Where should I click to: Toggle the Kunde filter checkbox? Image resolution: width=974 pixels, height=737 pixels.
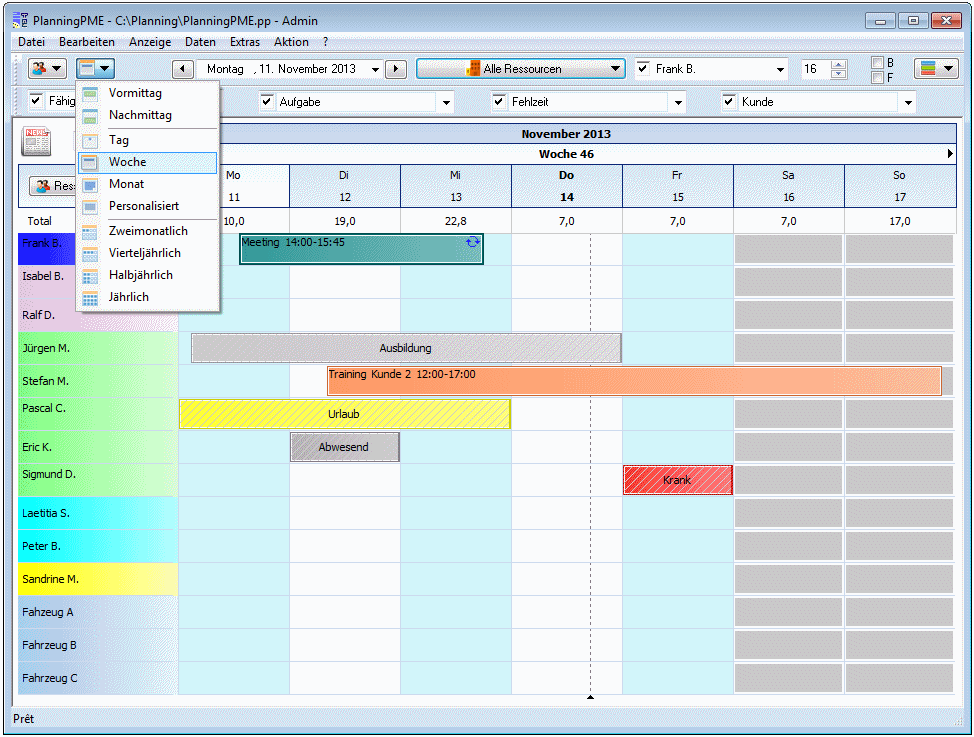729,101
